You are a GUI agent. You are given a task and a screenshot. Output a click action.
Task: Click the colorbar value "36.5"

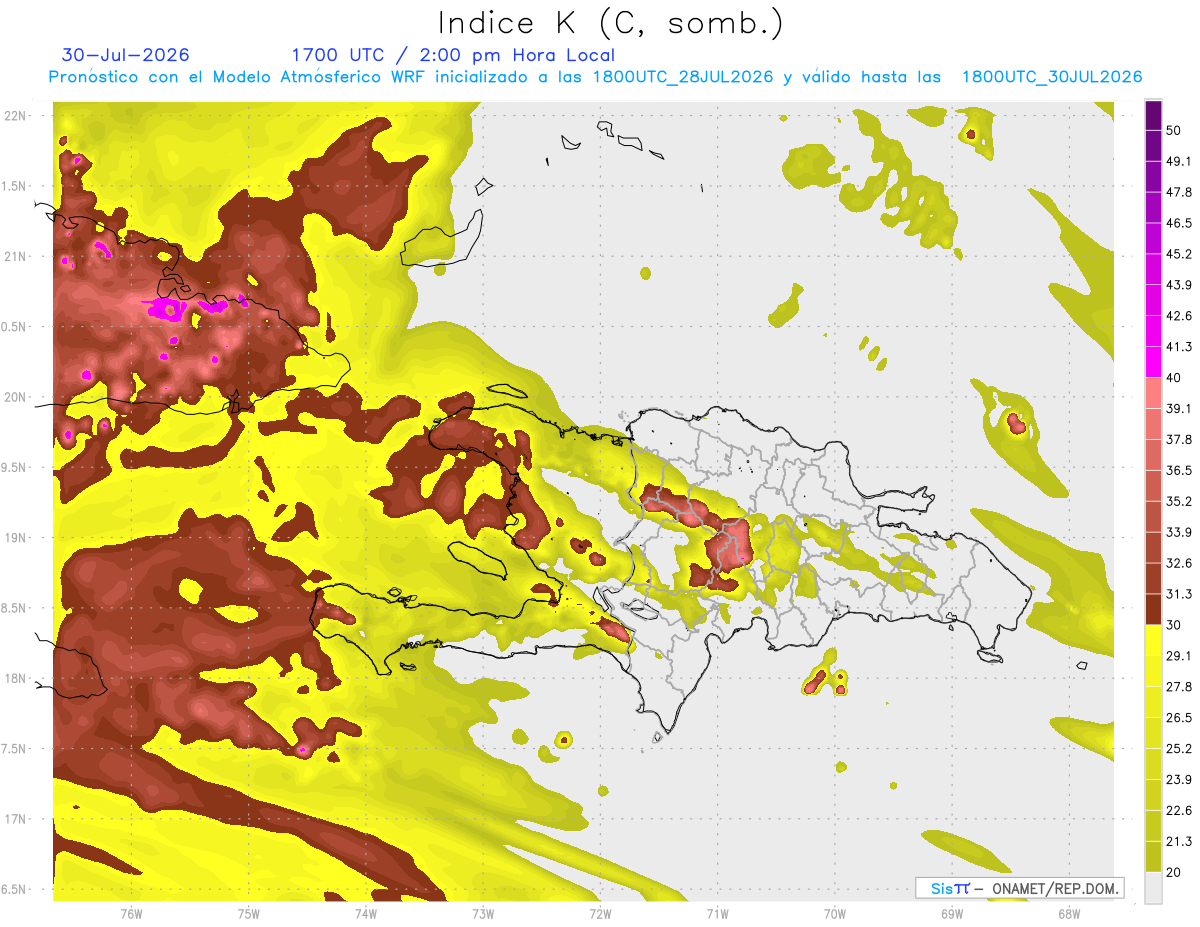1178,470
